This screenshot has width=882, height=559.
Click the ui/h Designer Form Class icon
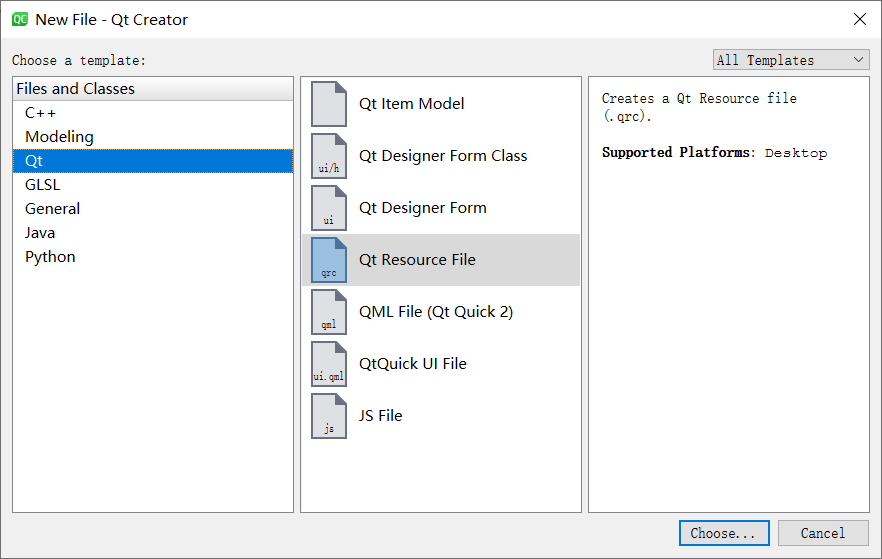point(329,156)
